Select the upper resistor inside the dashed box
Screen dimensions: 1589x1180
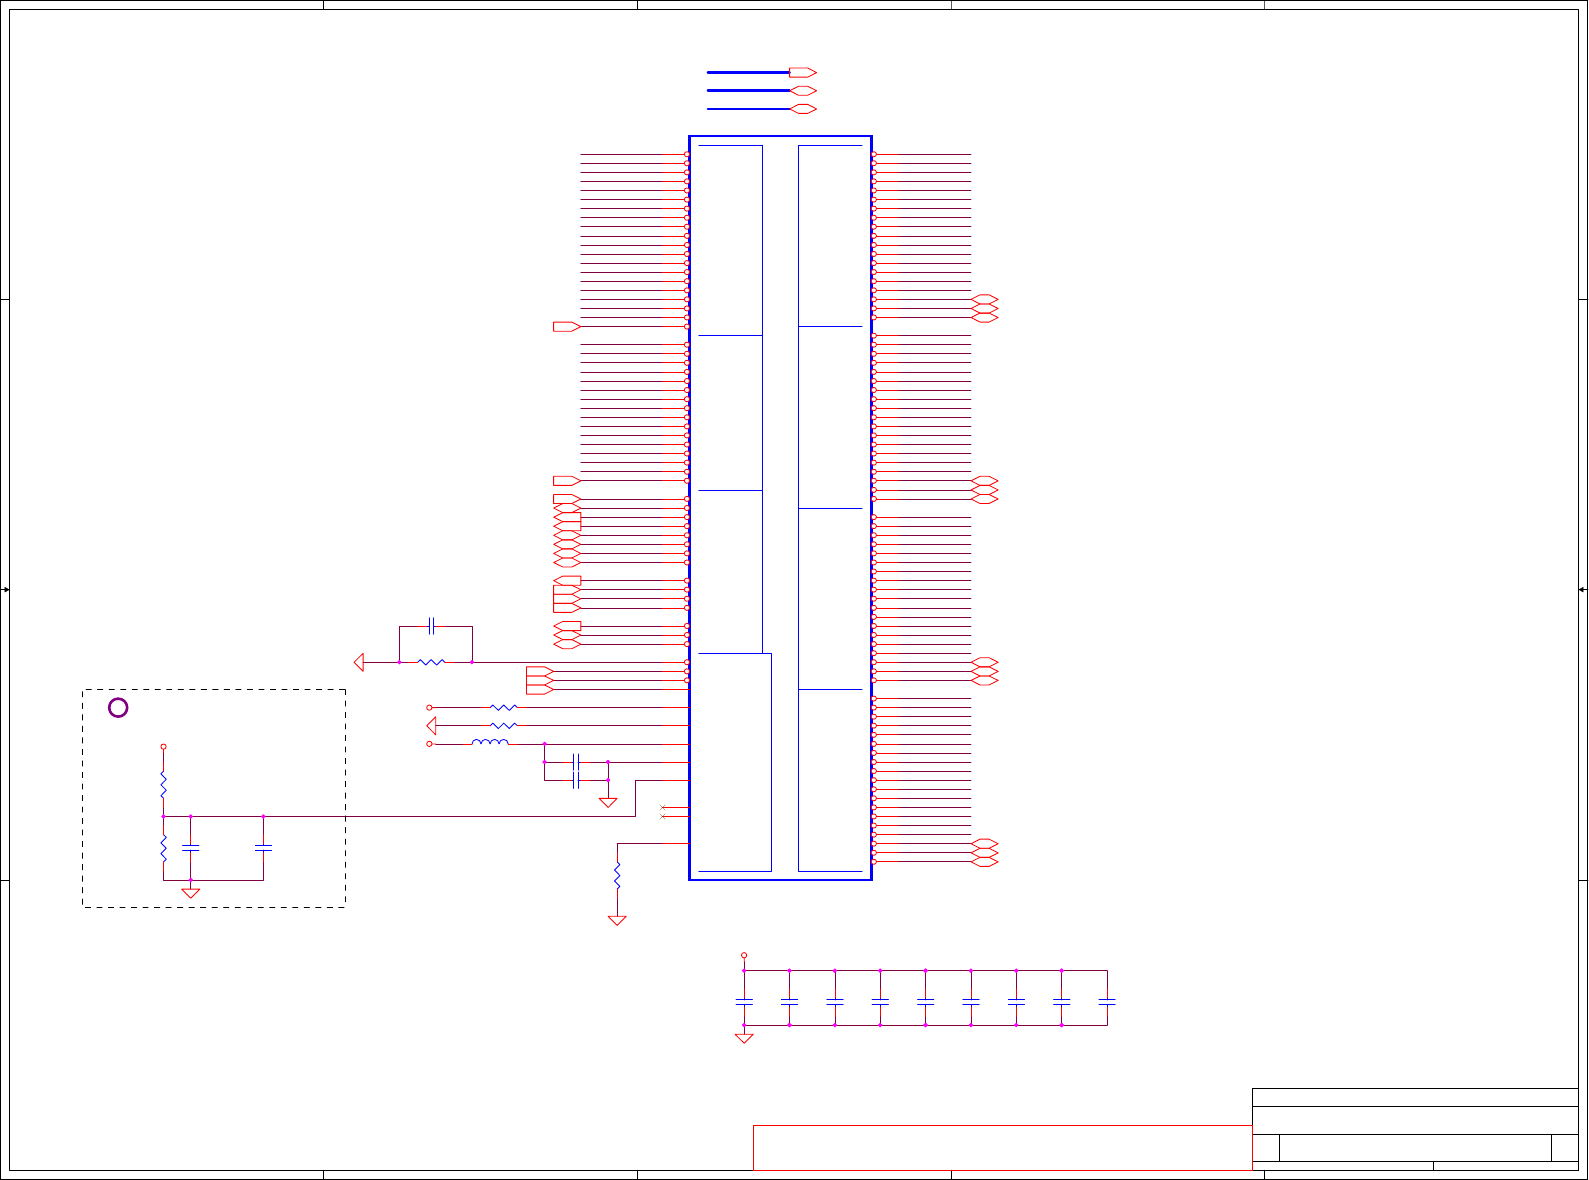click(x=163, y=784)
